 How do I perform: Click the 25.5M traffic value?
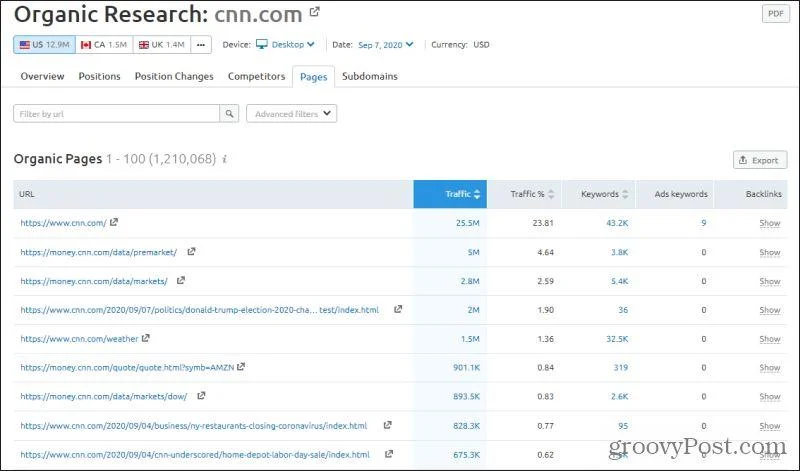pos(467,223)
